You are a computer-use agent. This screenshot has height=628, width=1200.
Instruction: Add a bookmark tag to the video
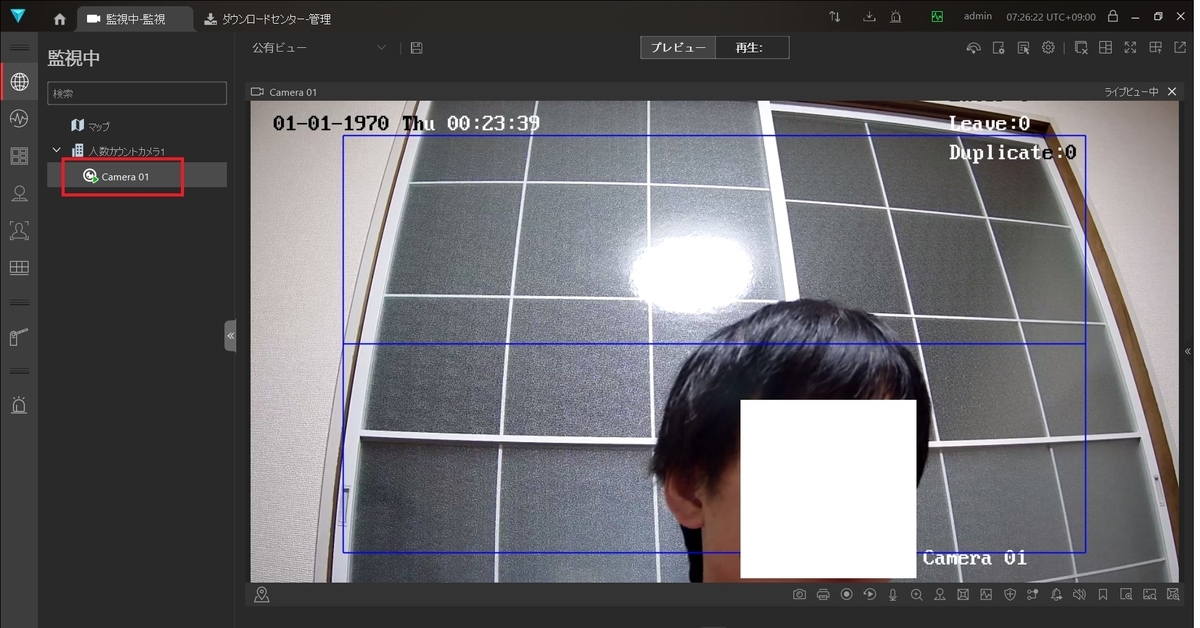click(1103, 594)
